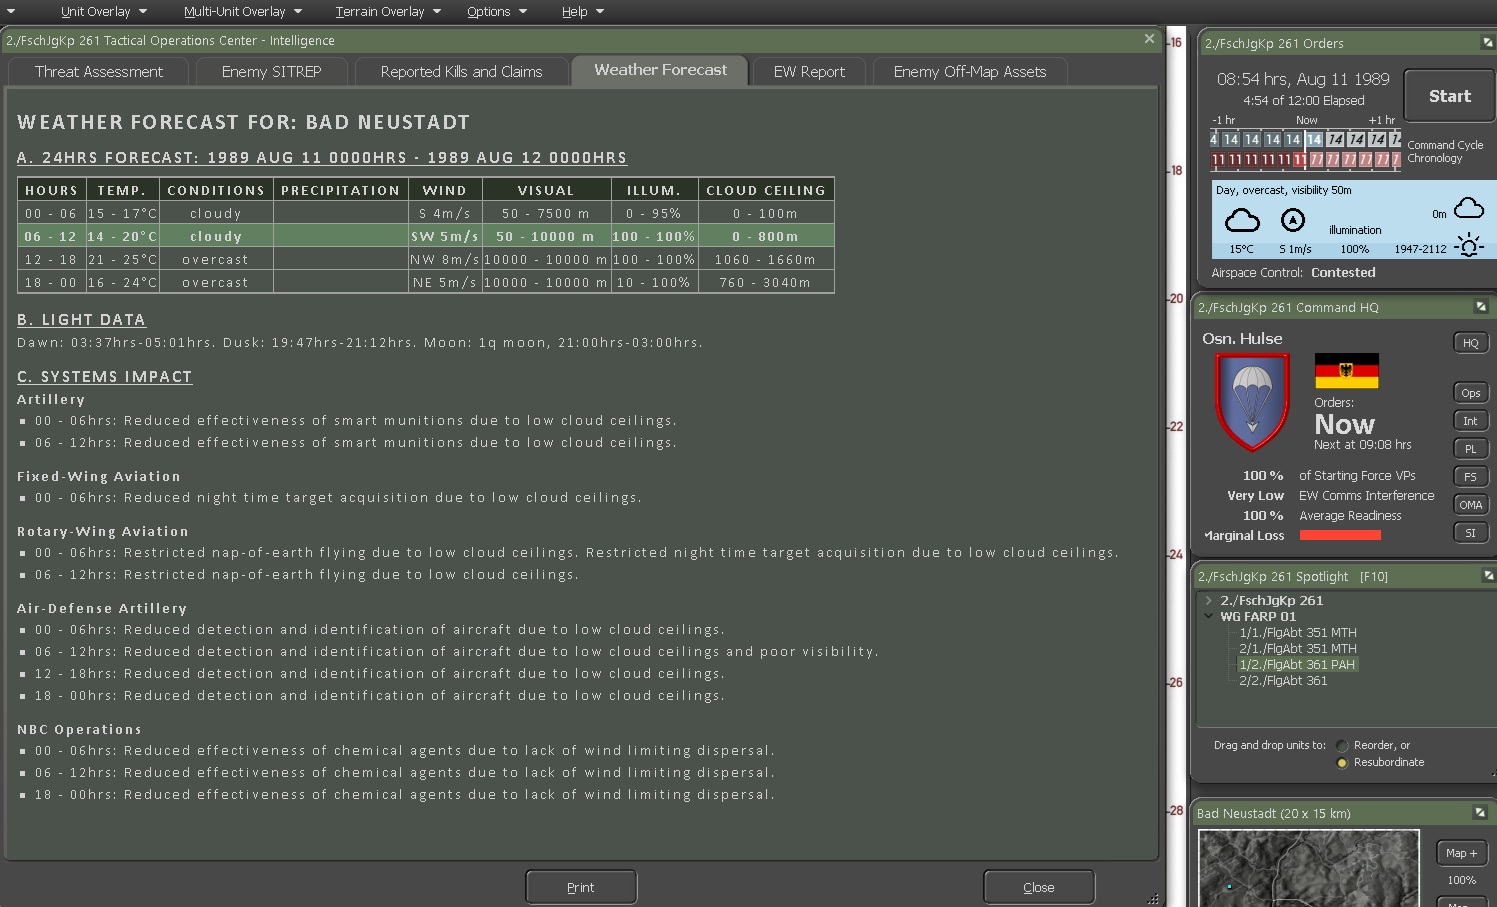Screen dimensions: 1497x907
Task: Click the SI staff button
Action: pos(1471,533)
